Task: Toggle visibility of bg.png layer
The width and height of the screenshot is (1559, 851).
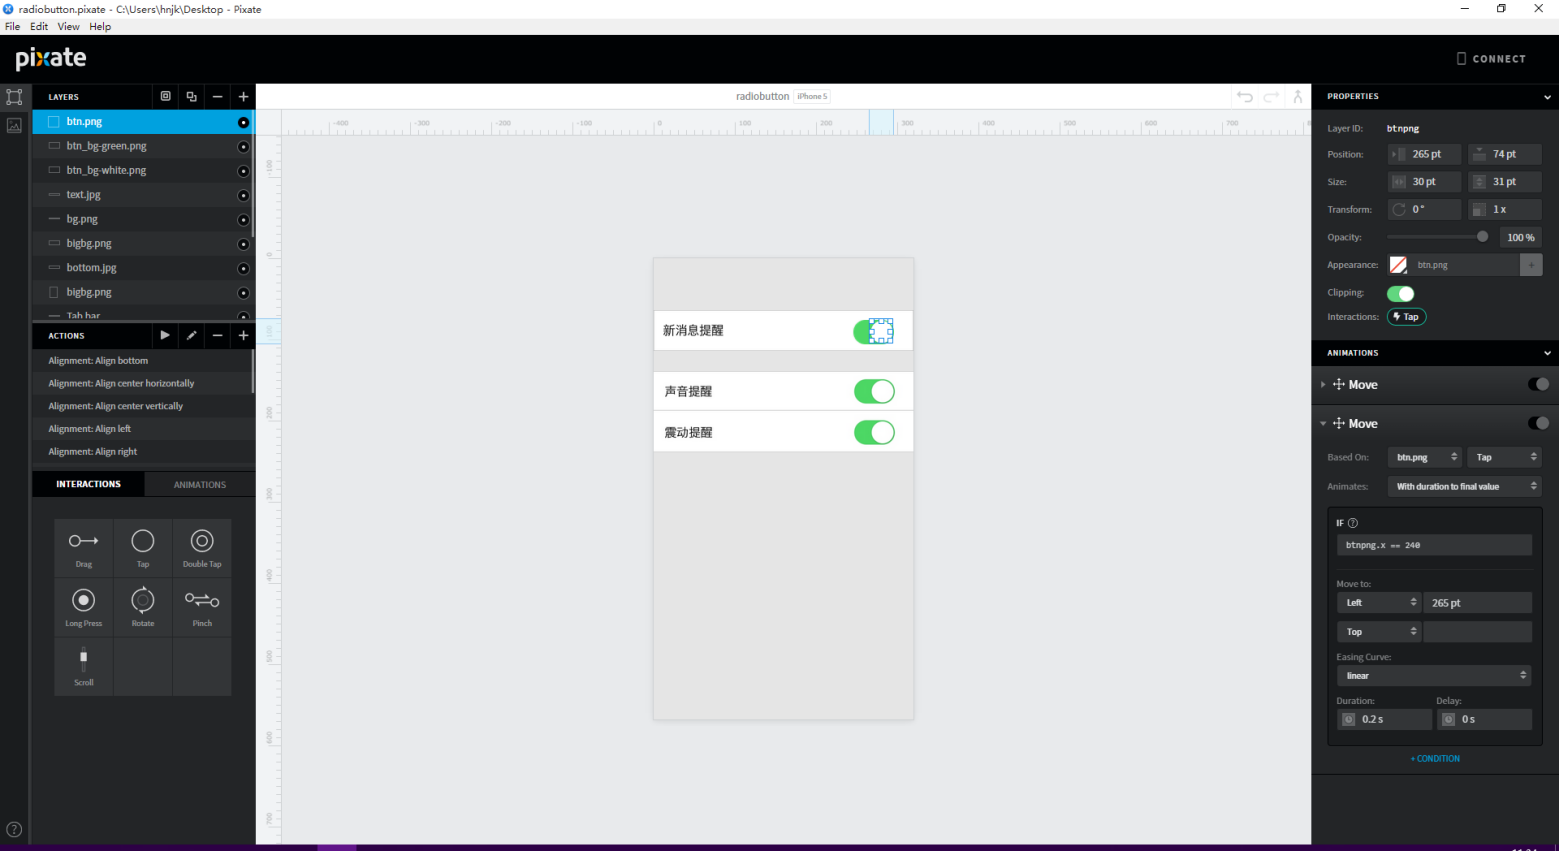Action: (x=243, y=220)
